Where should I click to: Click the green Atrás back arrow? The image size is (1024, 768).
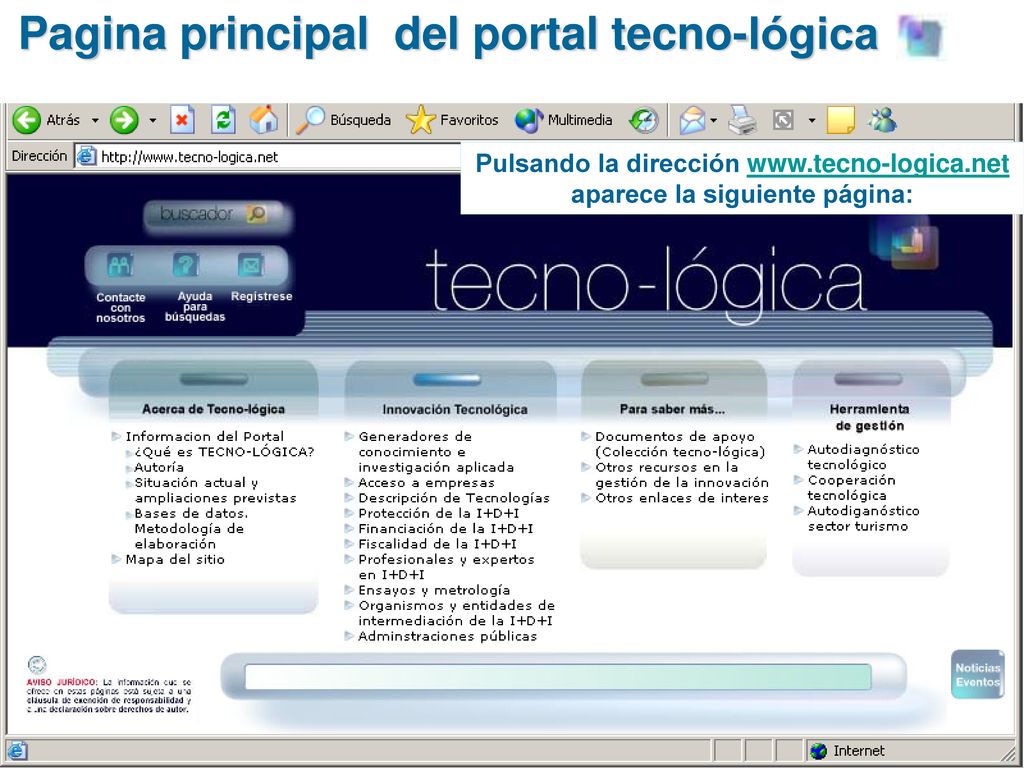(x=27, y=120)
